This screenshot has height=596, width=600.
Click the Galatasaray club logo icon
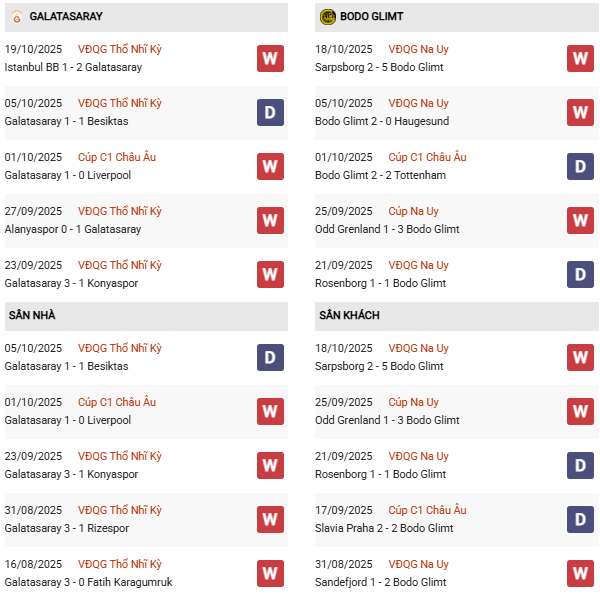coord(16,17)
